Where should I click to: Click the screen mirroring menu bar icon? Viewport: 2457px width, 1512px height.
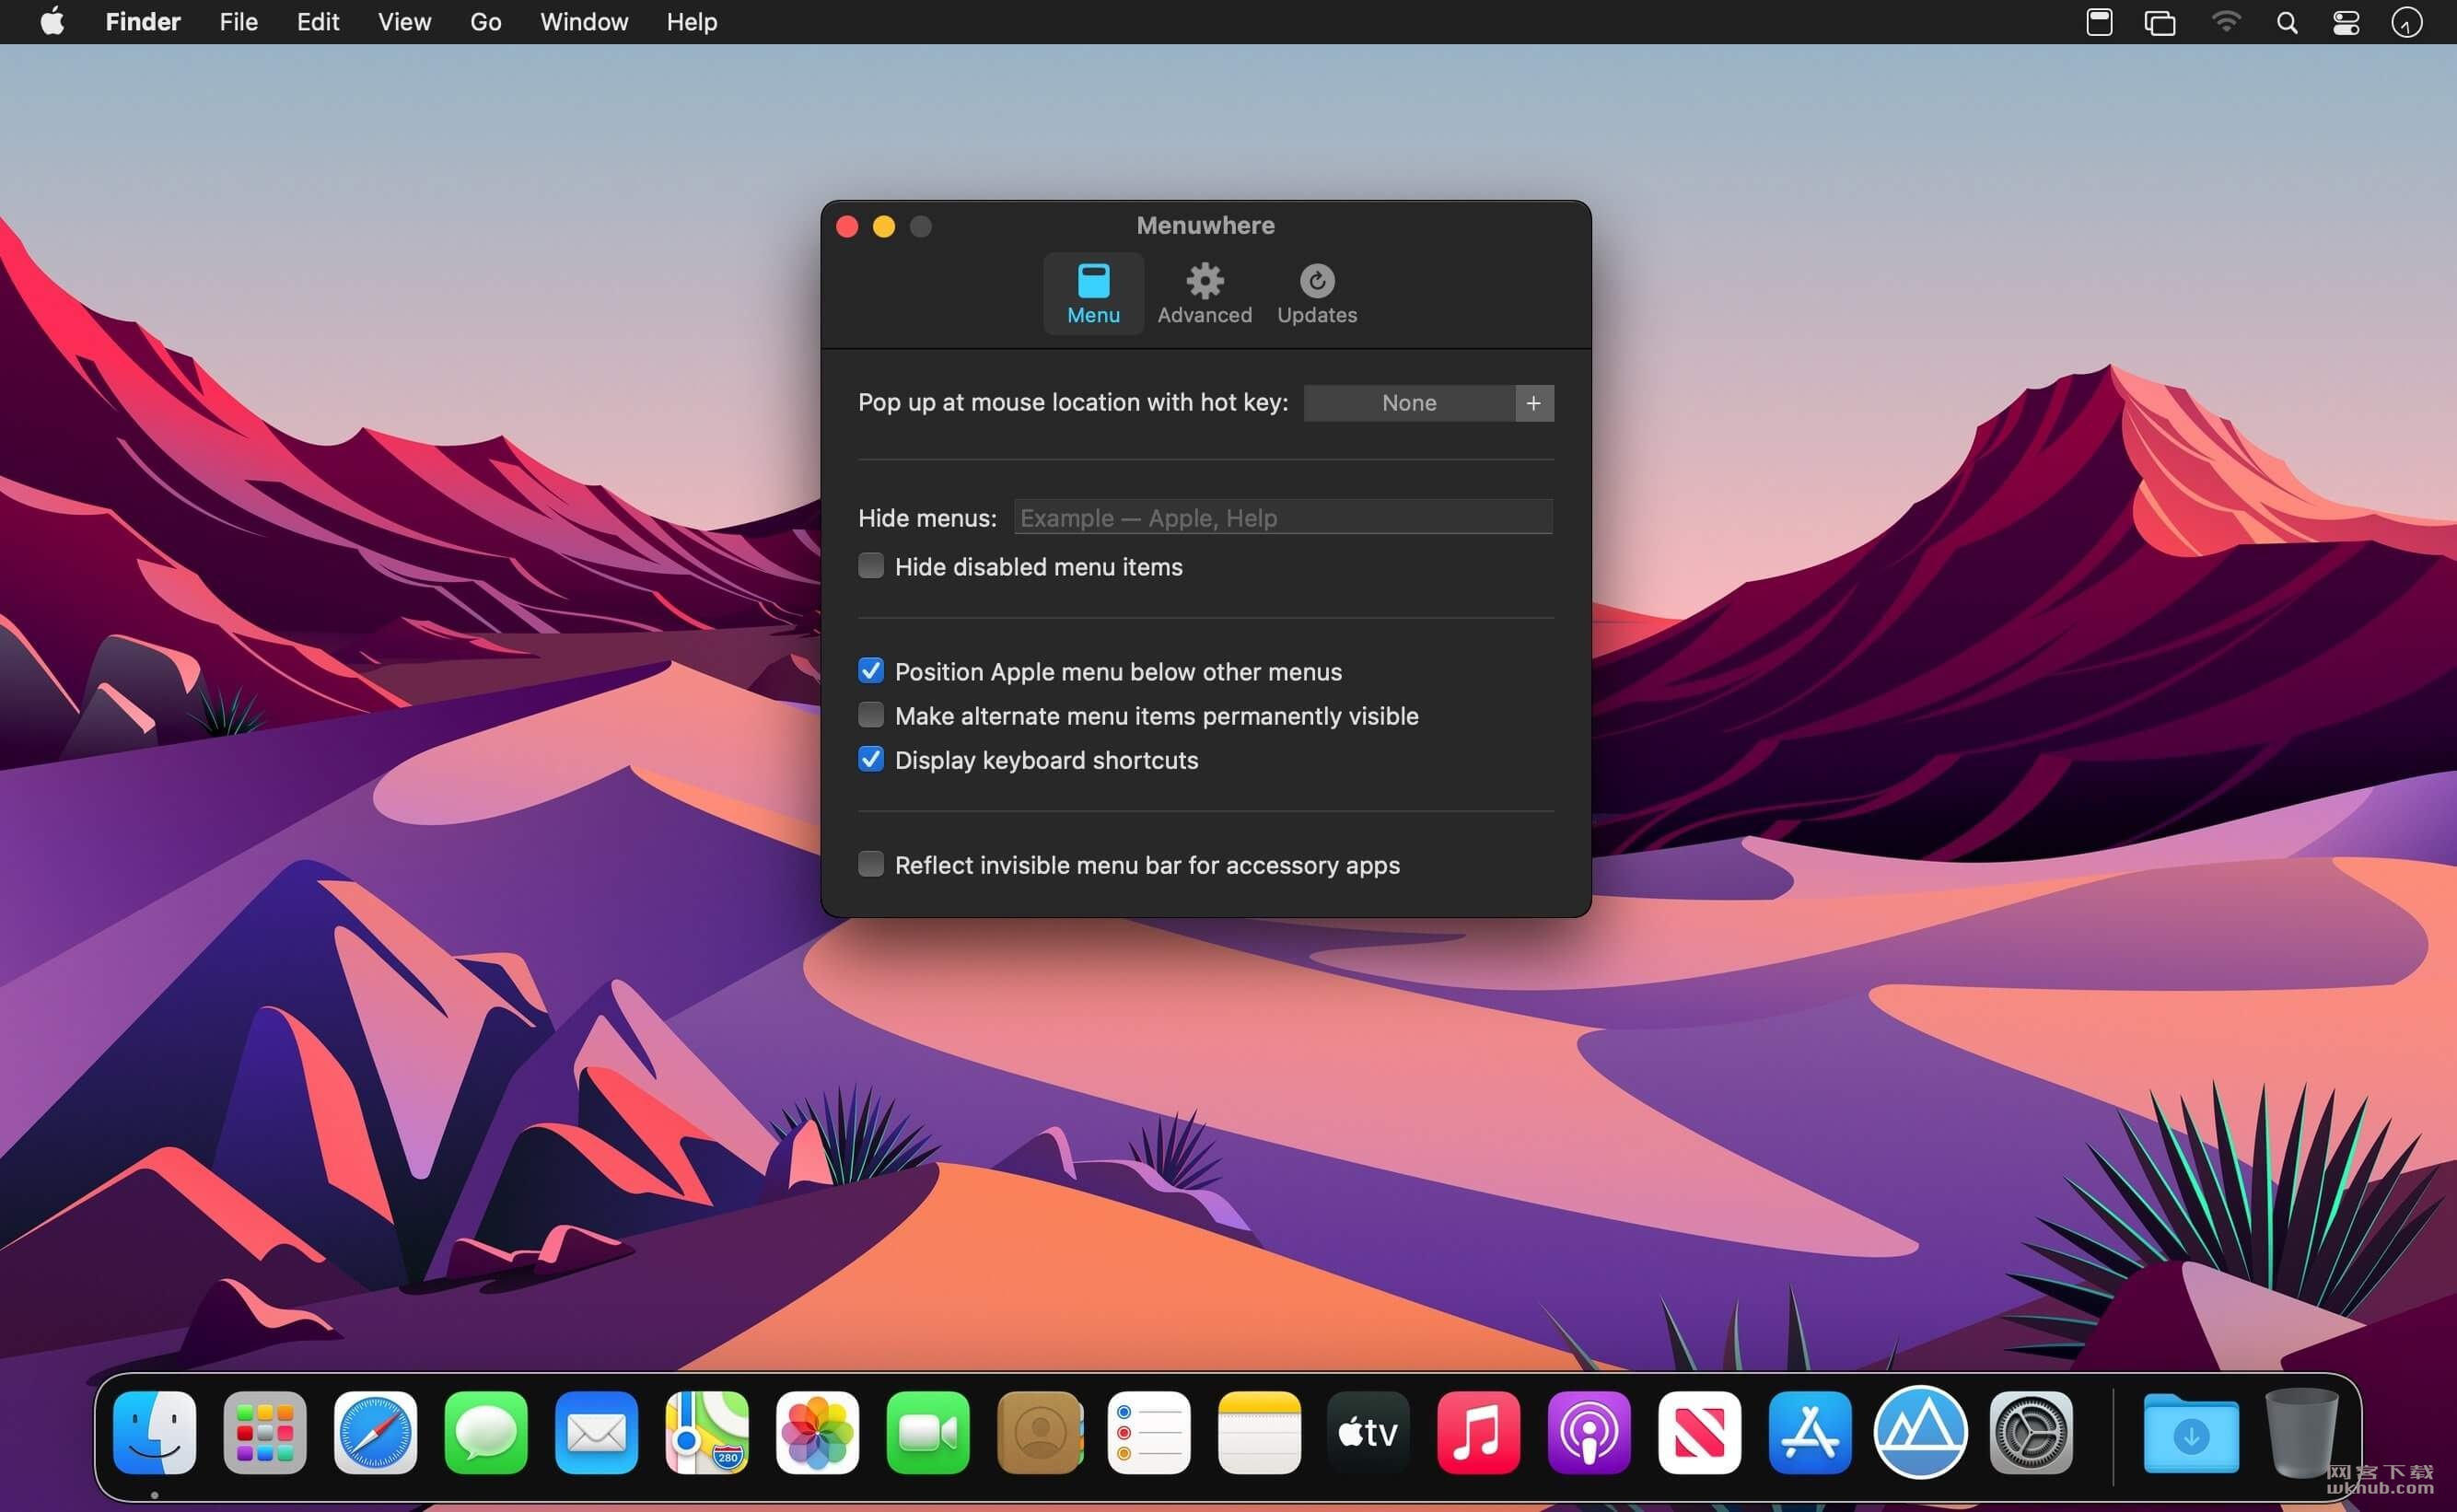click(x=2160, y=21)
